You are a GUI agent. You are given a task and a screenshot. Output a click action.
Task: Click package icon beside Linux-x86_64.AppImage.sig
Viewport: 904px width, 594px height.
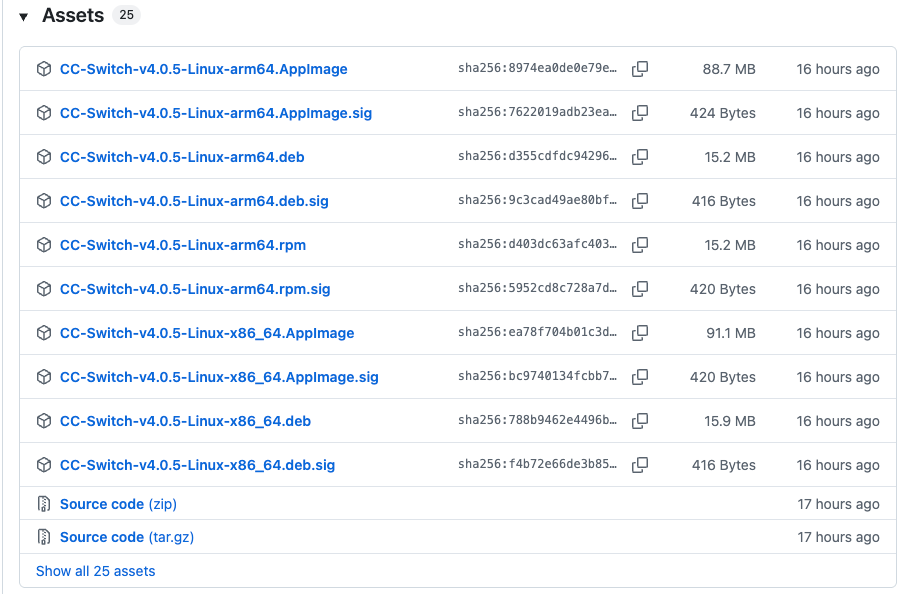tap(44, 377)
